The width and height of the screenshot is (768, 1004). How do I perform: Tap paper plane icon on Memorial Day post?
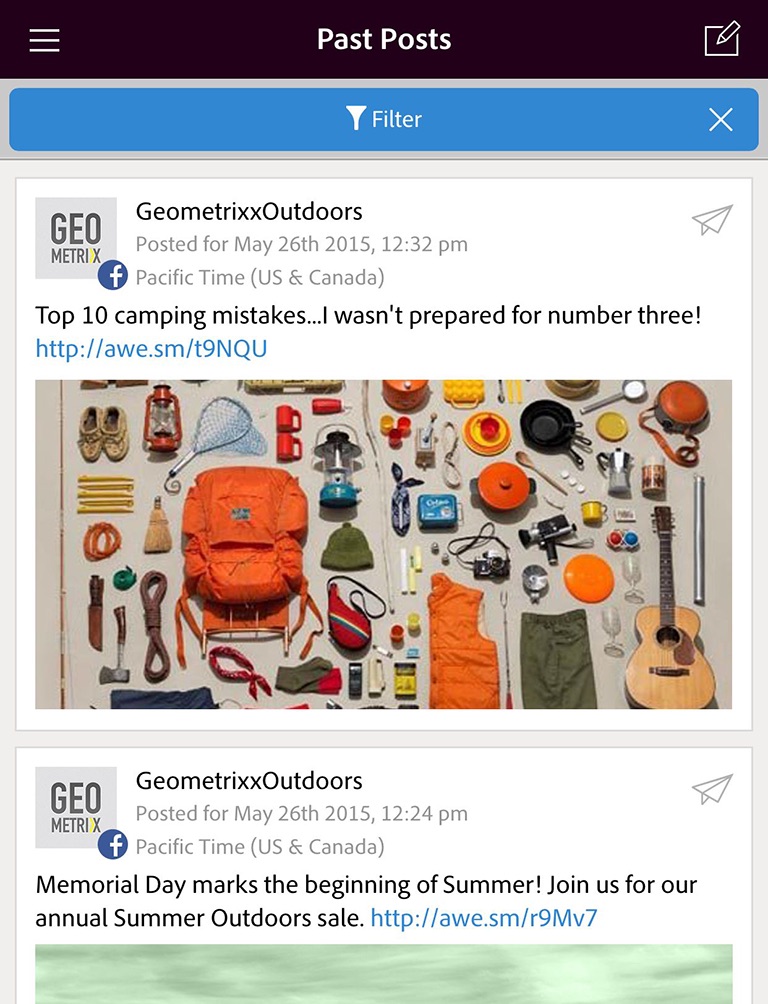pos(712,789)
